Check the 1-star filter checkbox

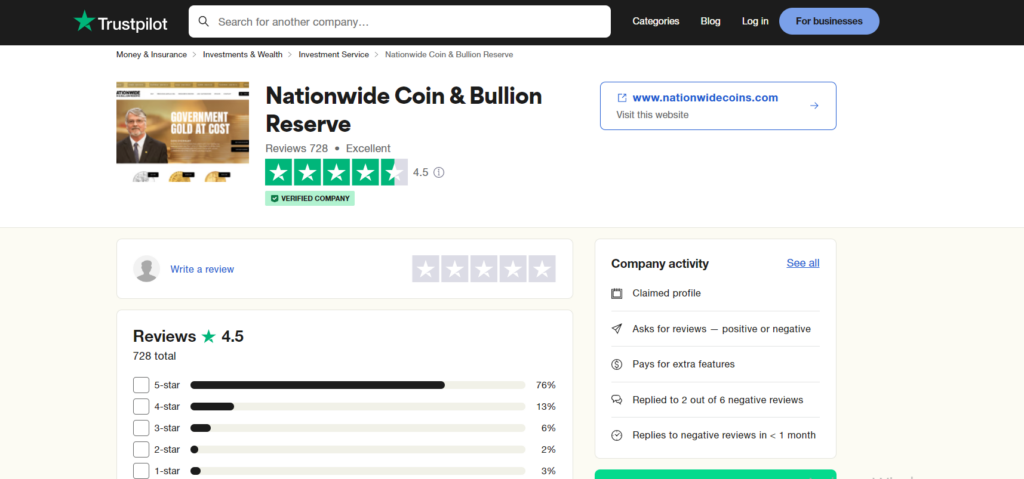click(x=141, y=471)
